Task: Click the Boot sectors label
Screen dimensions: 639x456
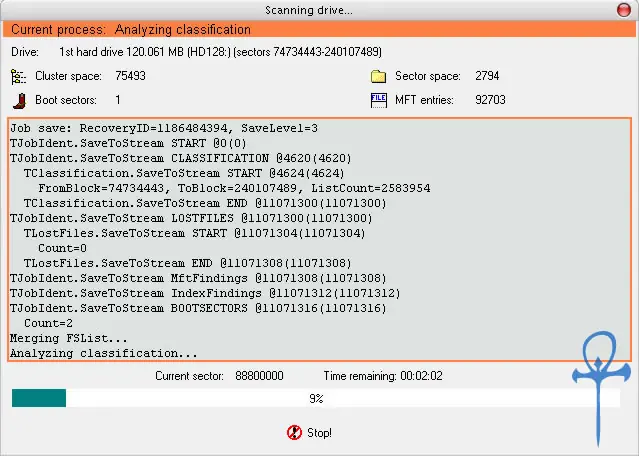Action: (x=66, y=100)
